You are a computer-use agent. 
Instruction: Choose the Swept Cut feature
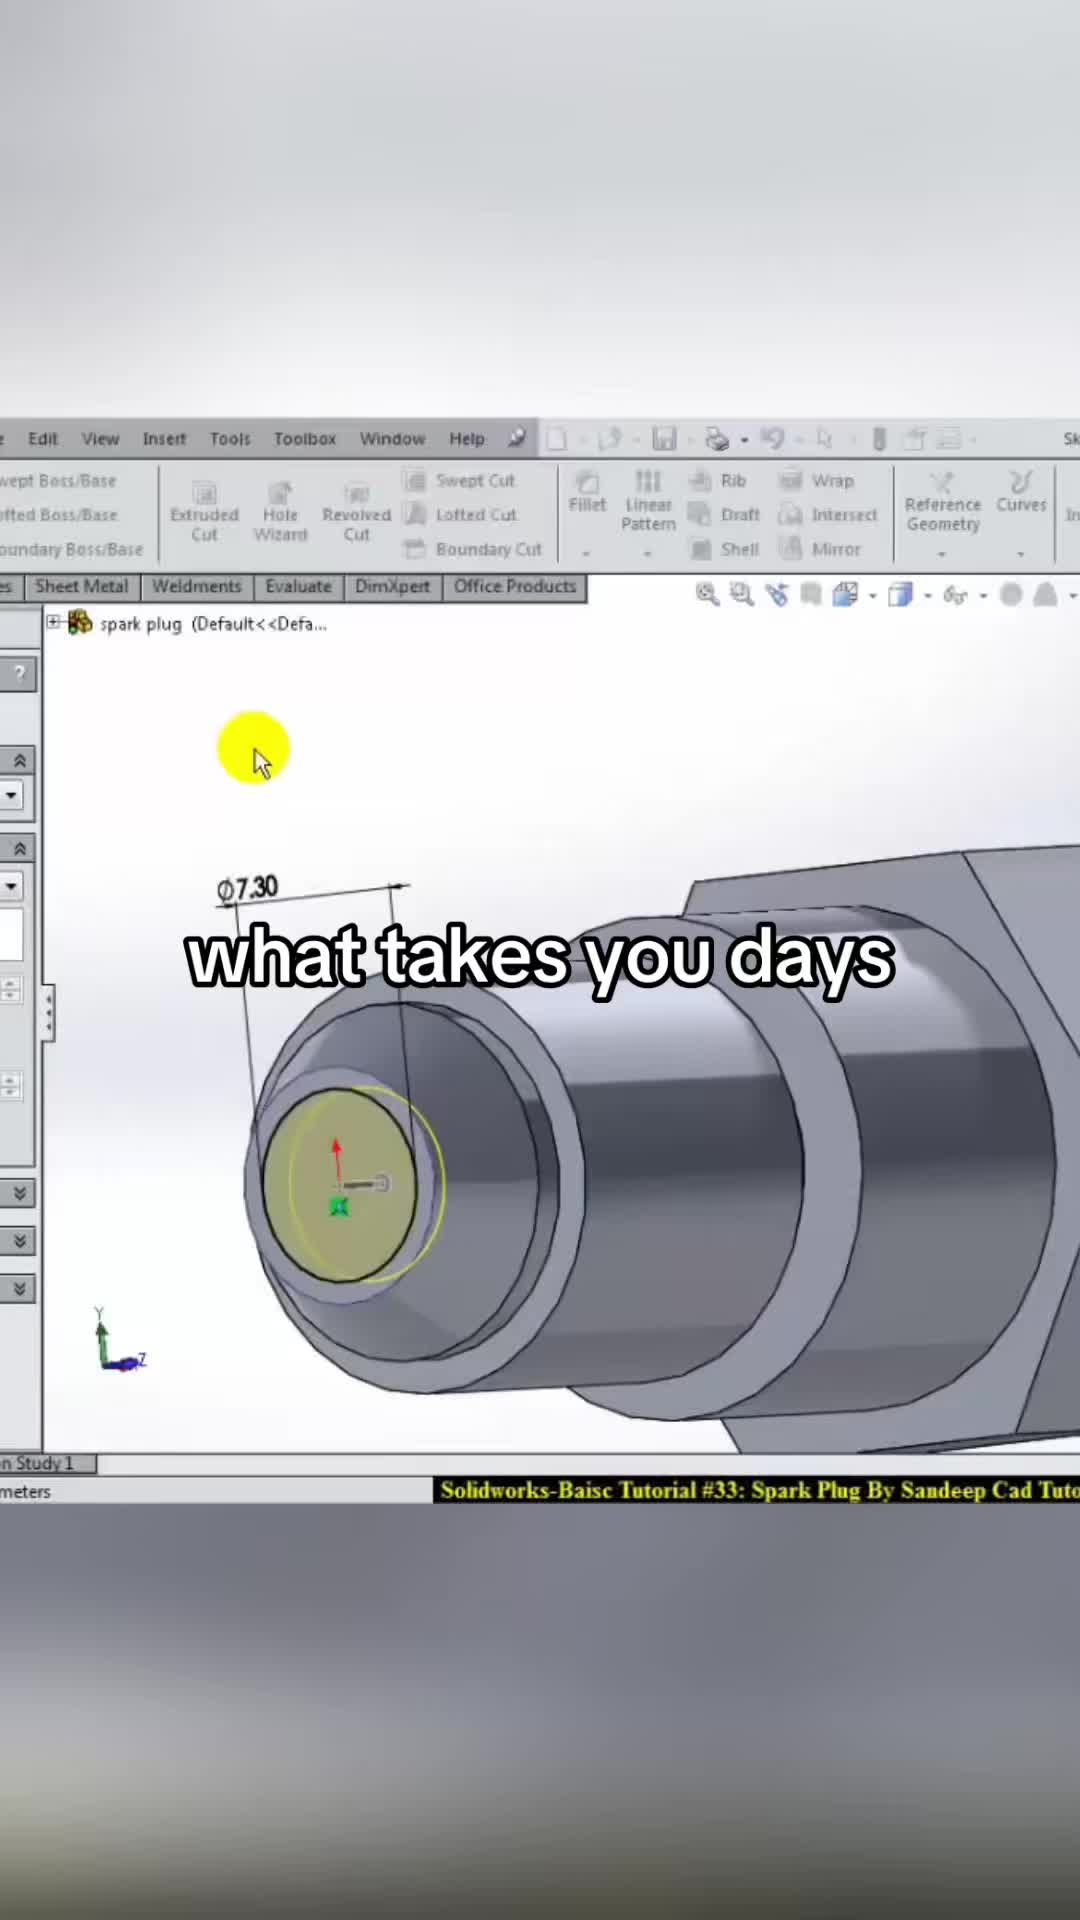pyautogui.click(x=460, y=481)
